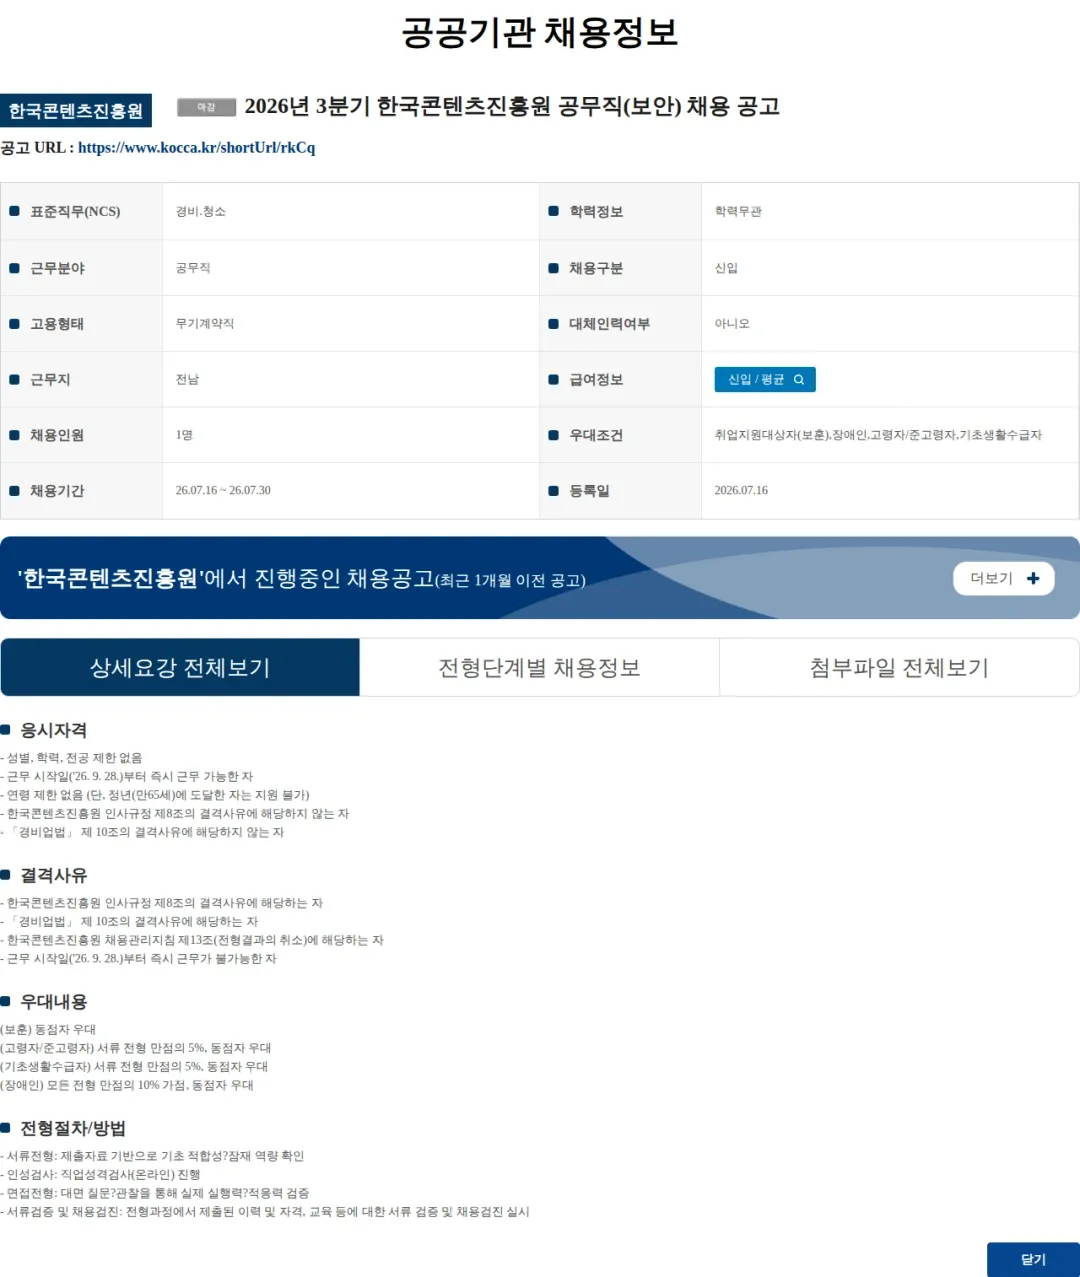Open the 첨부파일 전체보기 tab
Viewport: 1080px width, 1277px height.
click(x=899, y=667)
